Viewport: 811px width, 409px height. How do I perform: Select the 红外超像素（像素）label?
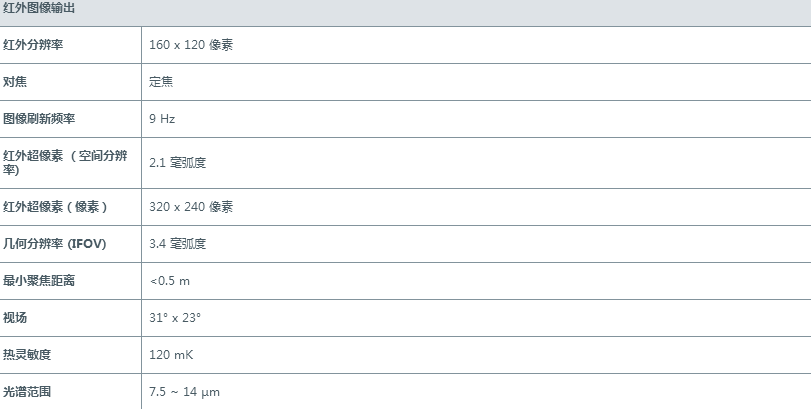[x=55, y=206]
